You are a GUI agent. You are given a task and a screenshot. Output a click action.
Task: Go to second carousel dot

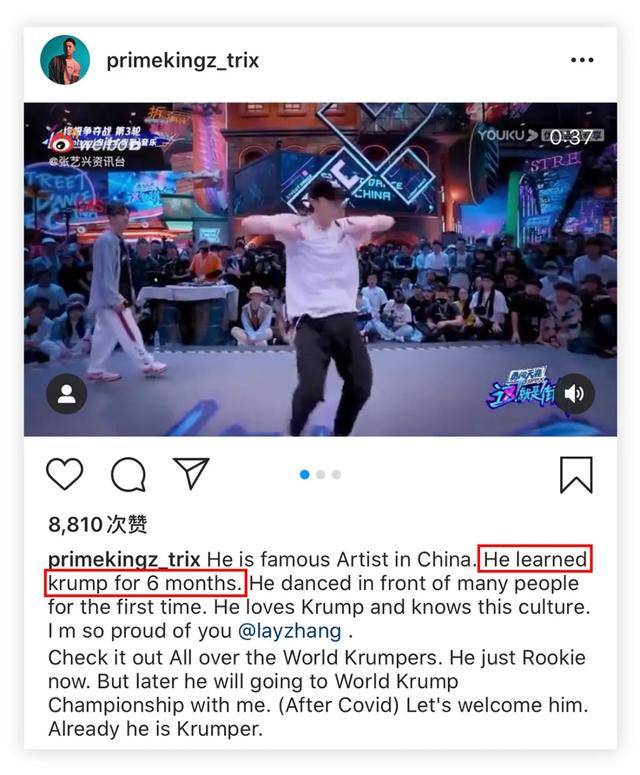(x=320, y=474)
